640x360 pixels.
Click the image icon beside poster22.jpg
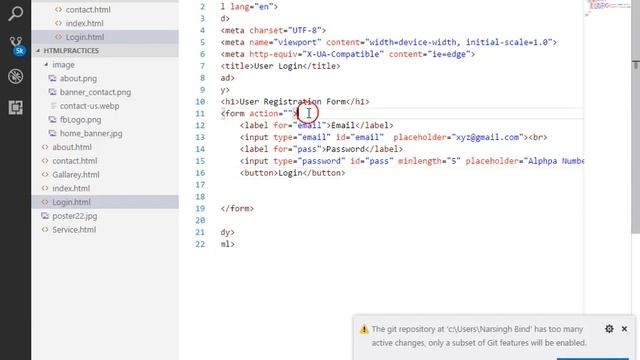pos(45,216)
